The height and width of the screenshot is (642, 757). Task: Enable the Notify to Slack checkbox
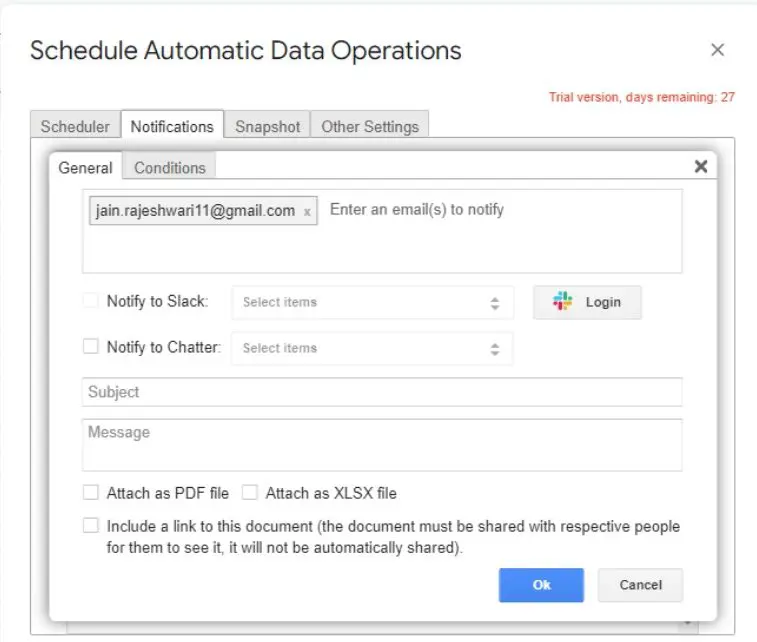[x=91, y=301]
